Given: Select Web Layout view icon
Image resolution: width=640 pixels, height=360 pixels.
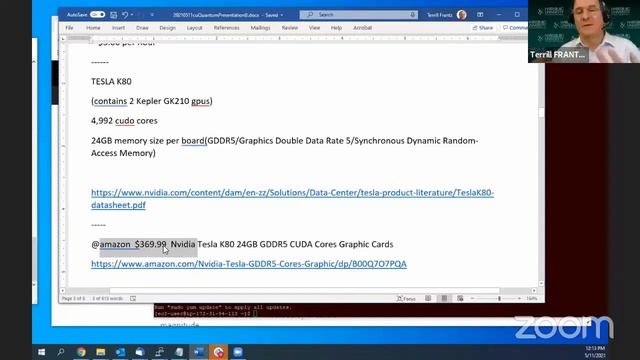Looking at the screenshot, I should (x=460, y=299).
